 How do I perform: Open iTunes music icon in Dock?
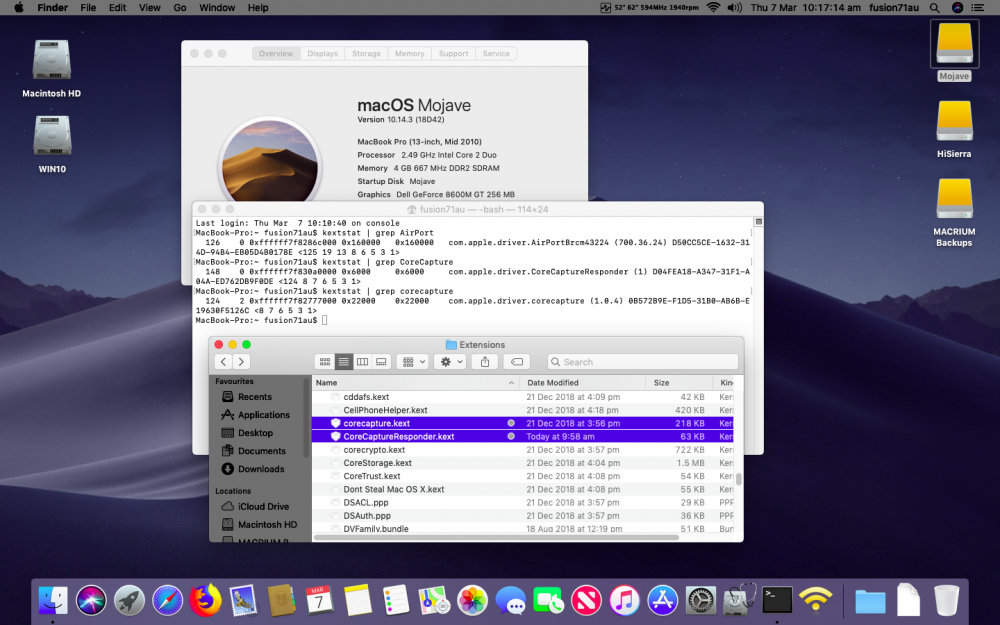[x=624, y=600]
